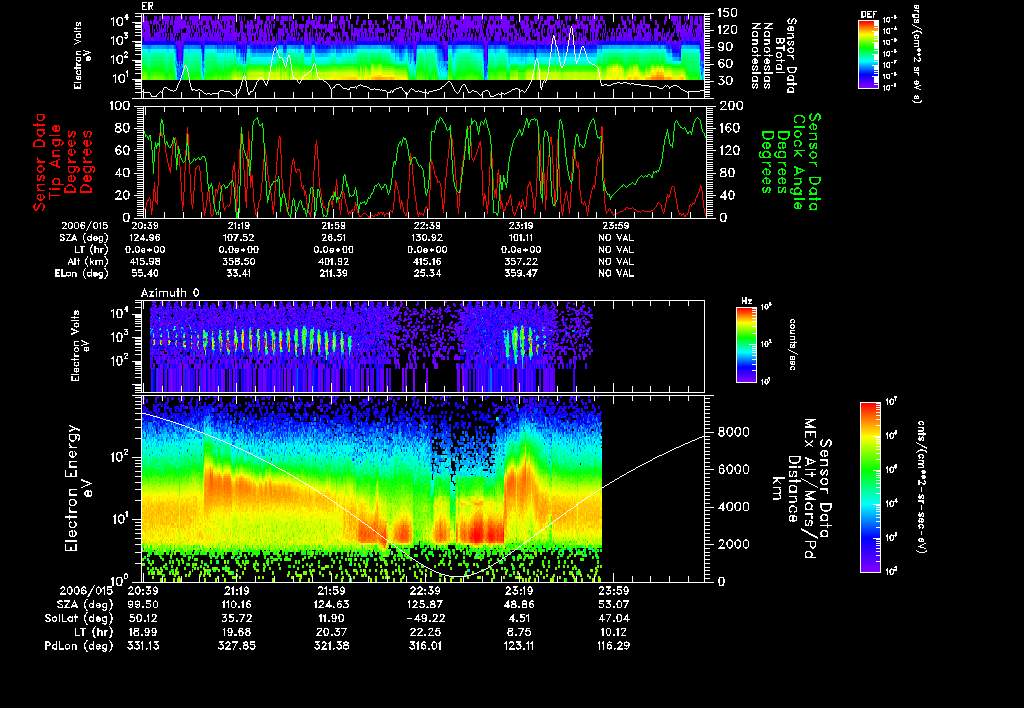The width and height of the screenshot is (1024, 708).
Task: Select ELon value 25.34
Action: (x=427, y=274)
